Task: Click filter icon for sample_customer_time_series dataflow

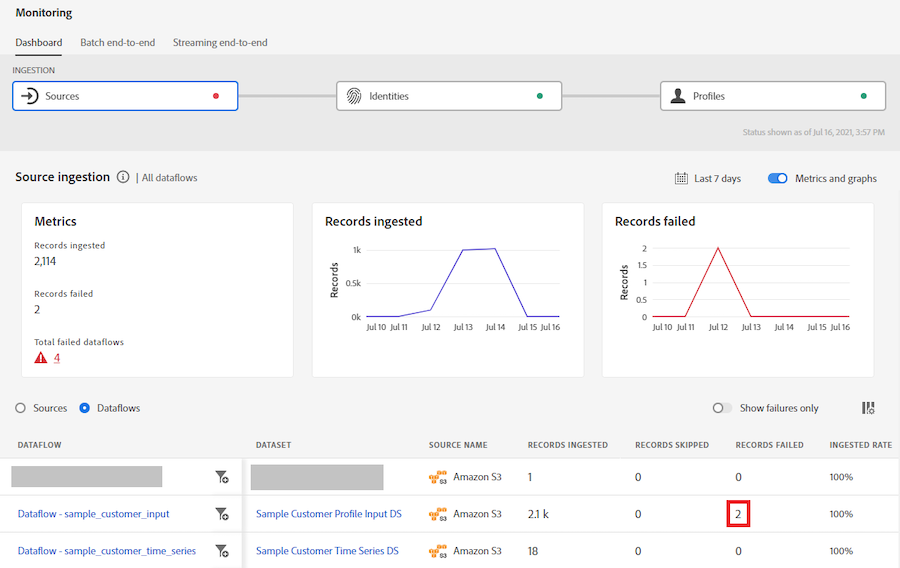Action: tap(222, 551)
